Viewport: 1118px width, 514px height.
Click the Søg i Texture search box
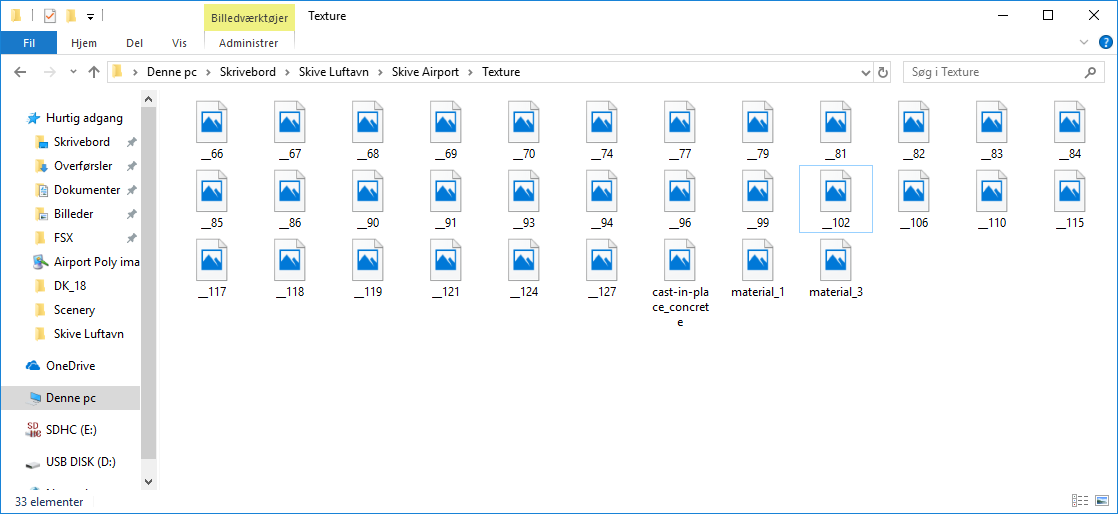pyautogui.click(x=1002, y=72)
